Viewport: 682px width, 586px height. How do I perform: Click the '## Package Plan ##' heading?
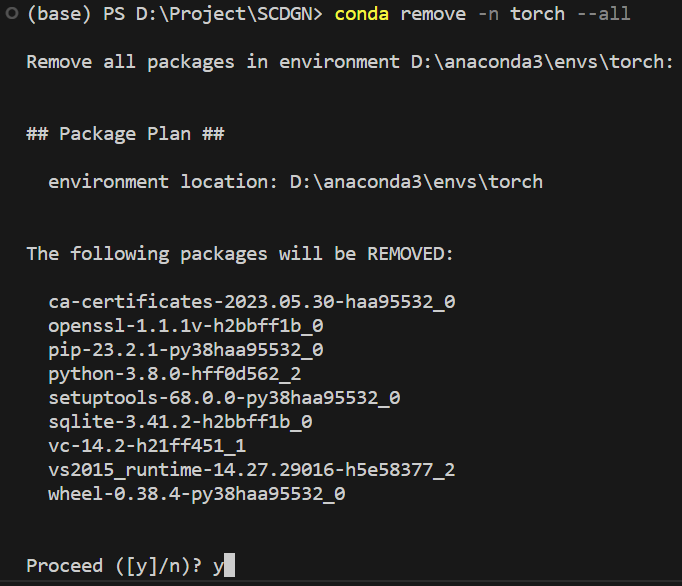125,134
